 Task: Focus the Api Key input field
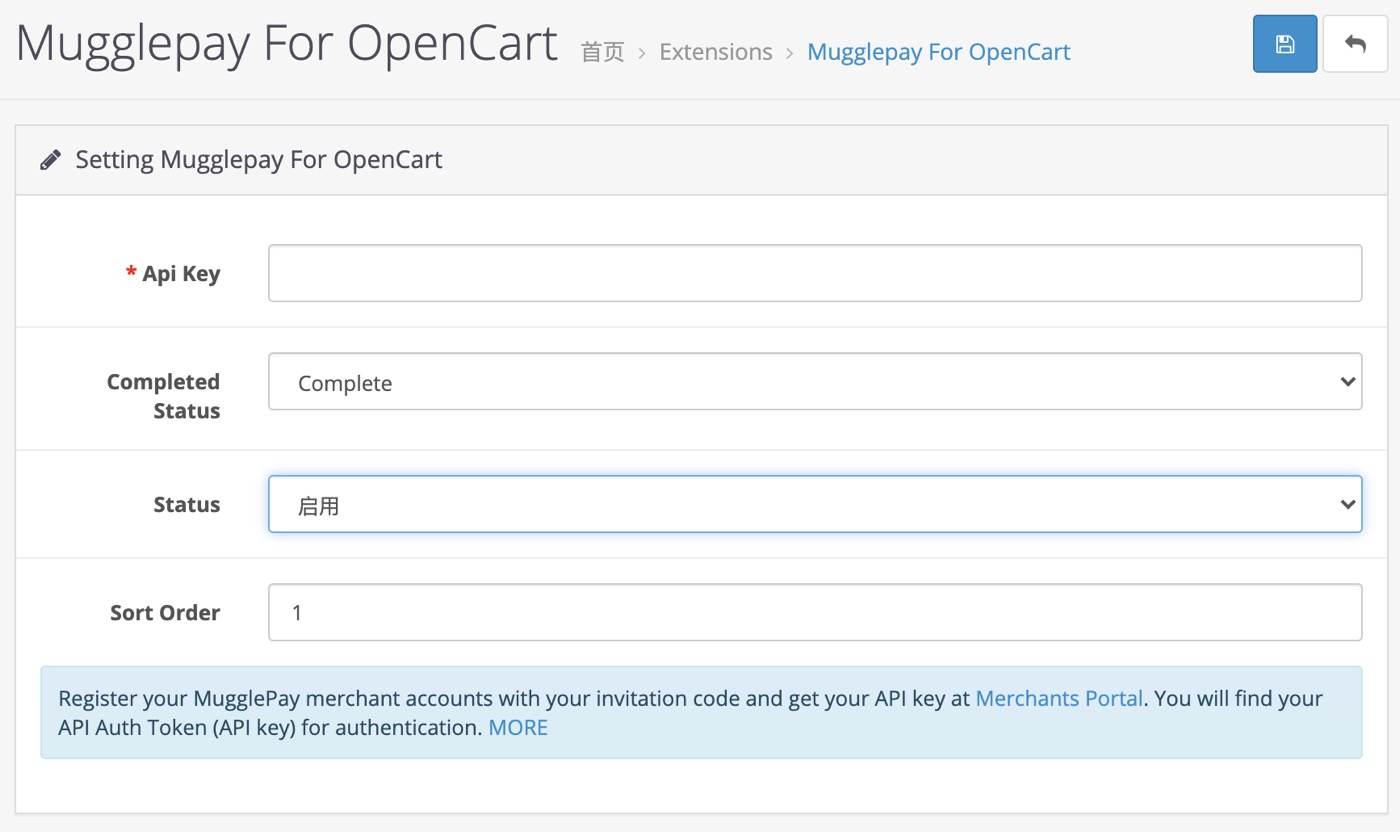click(815, 273)
